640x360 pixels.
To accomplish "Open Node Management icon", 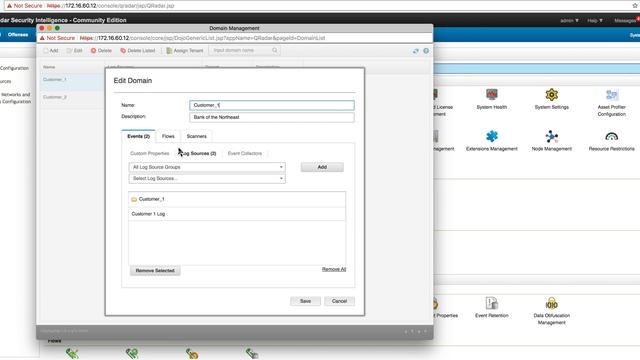I will click(x=551, y=136).
